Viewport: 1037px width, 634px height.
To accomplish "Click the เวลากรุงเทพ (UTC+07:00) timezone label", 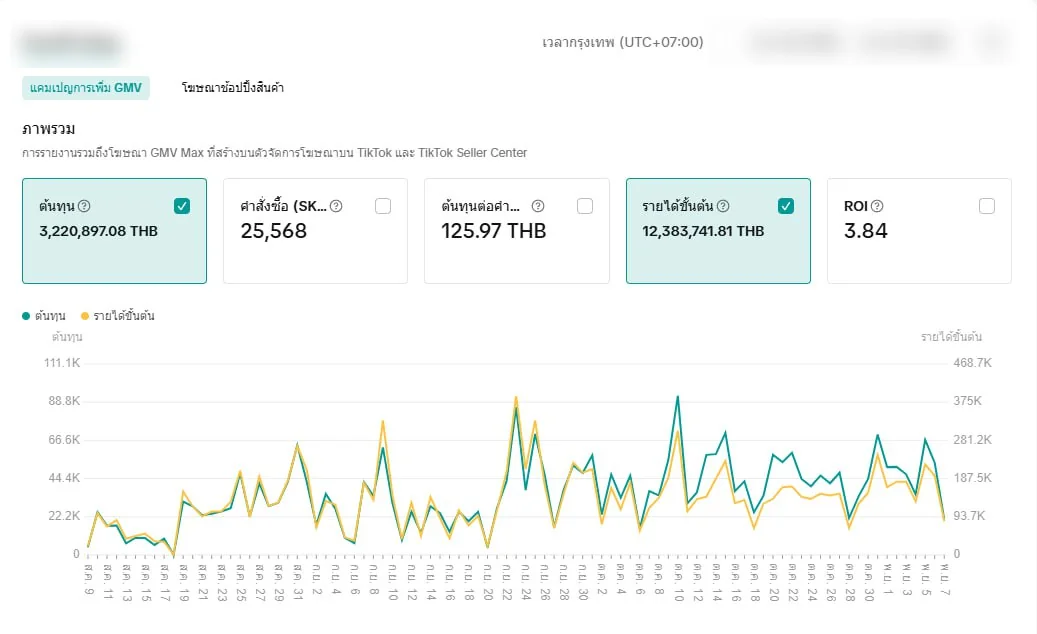I will [622, 42].
